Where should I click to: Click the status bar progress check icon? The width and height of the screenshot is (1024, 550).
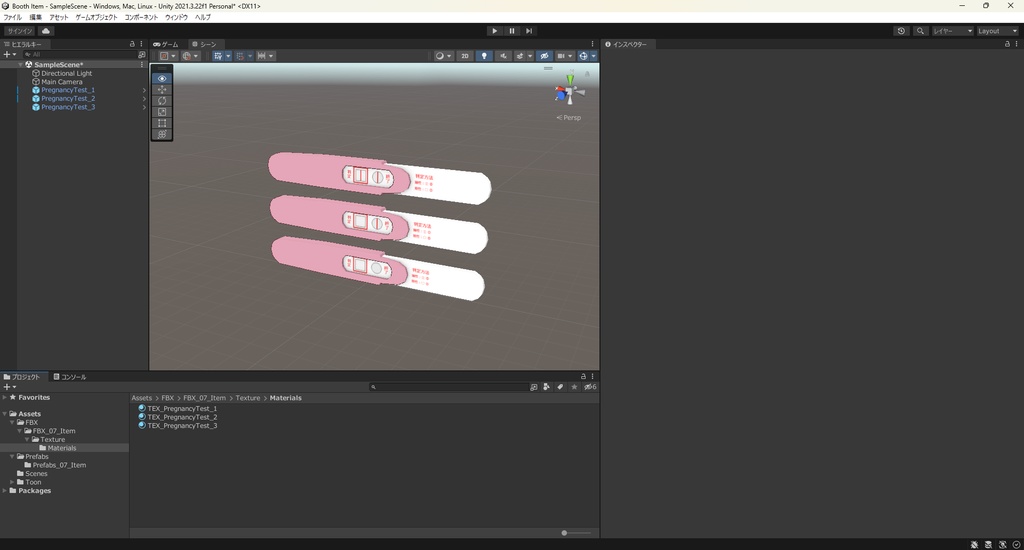1016,544
